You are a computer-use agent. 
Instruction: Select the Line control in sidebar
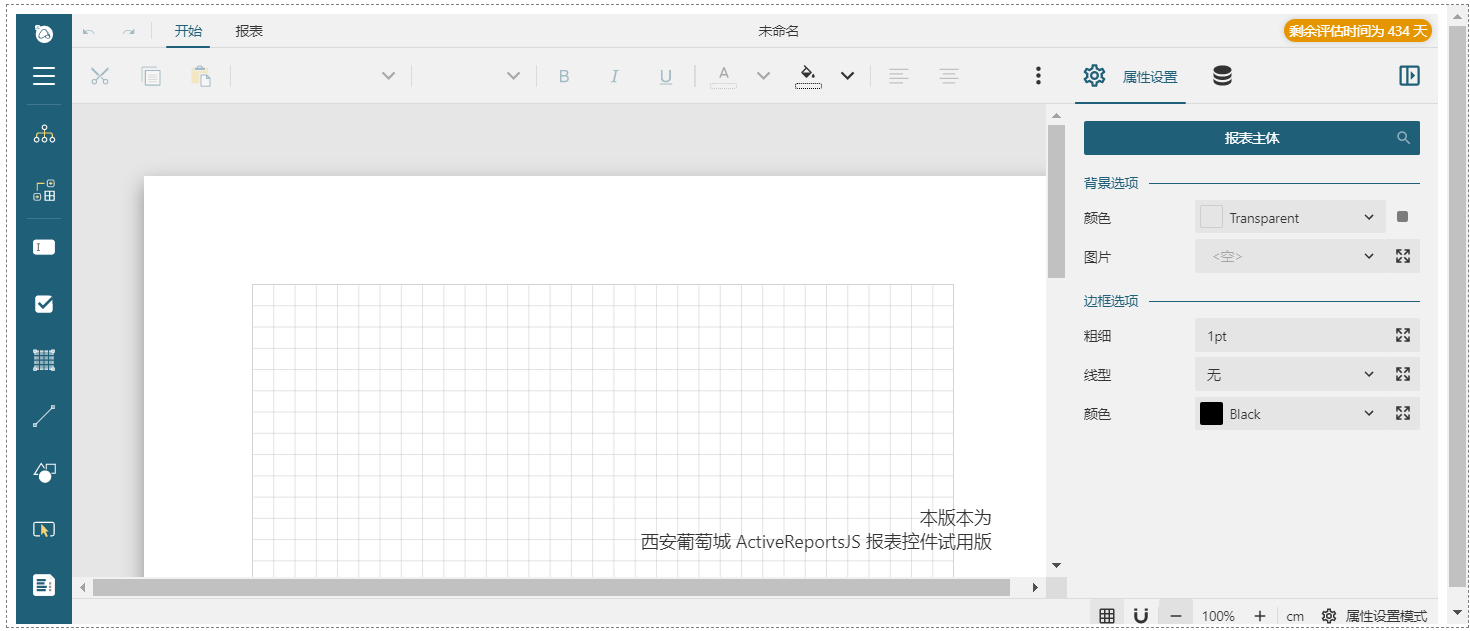click(44, 416)
